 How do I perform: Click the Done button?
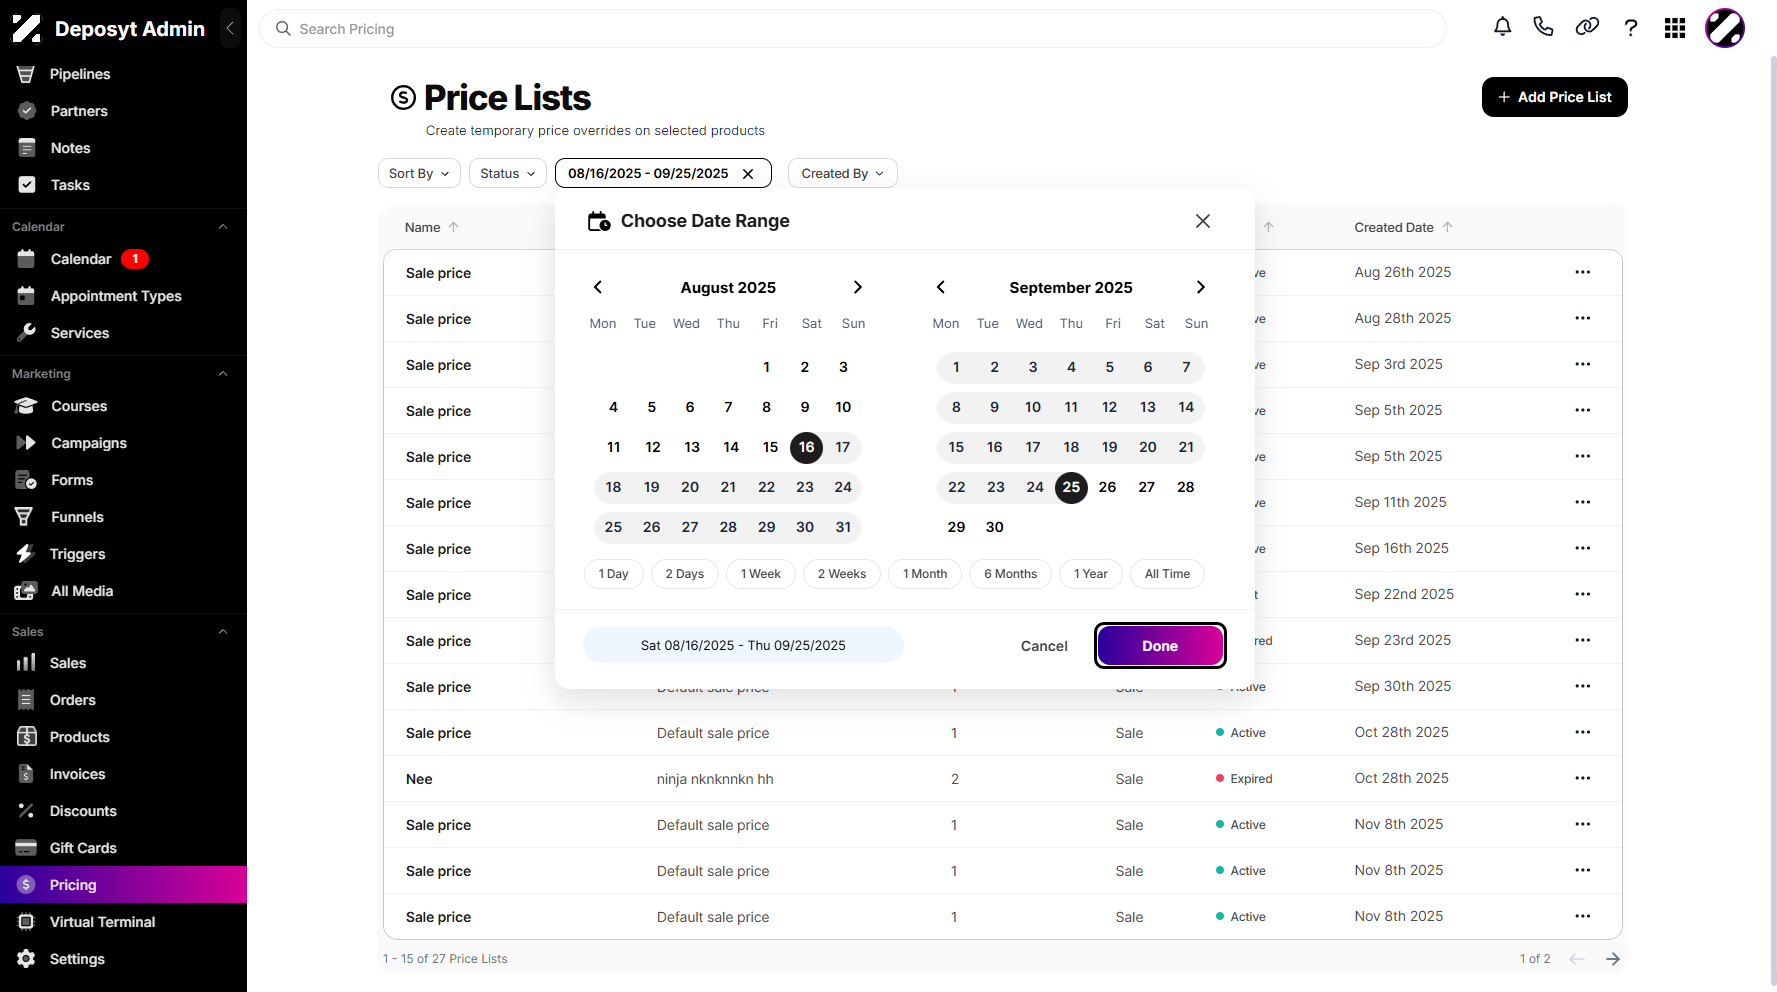(1160, 646)
